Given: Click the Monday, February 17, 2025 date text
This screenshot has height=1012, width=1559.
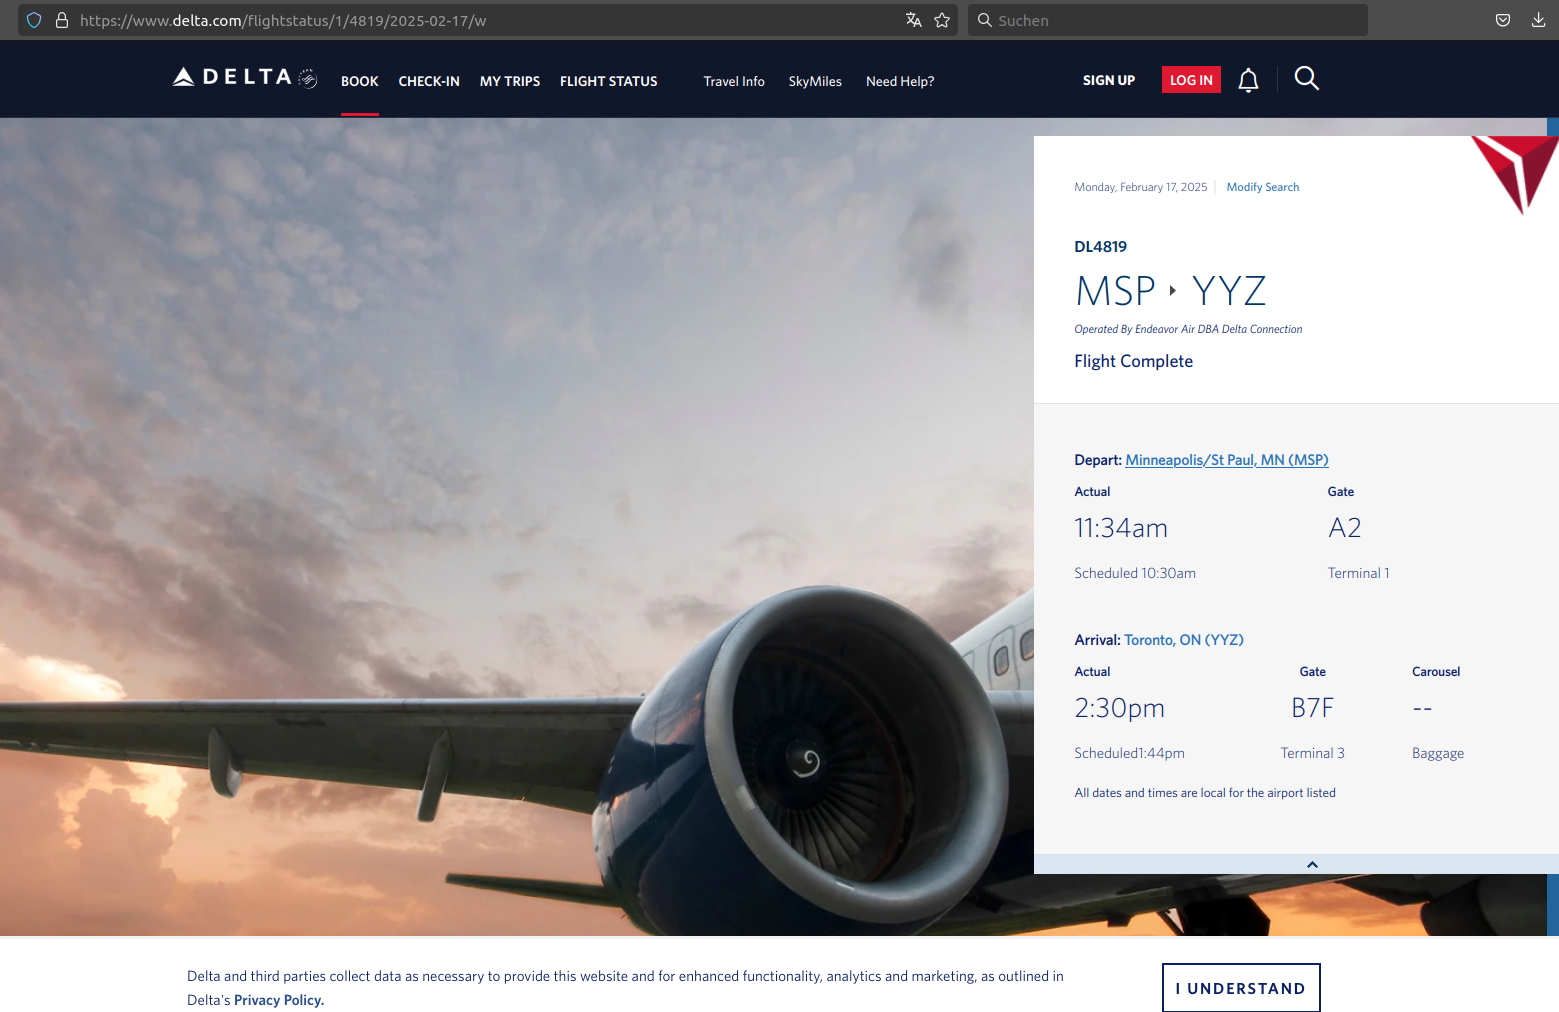Looking at the screenshot, I should 1141,187.
